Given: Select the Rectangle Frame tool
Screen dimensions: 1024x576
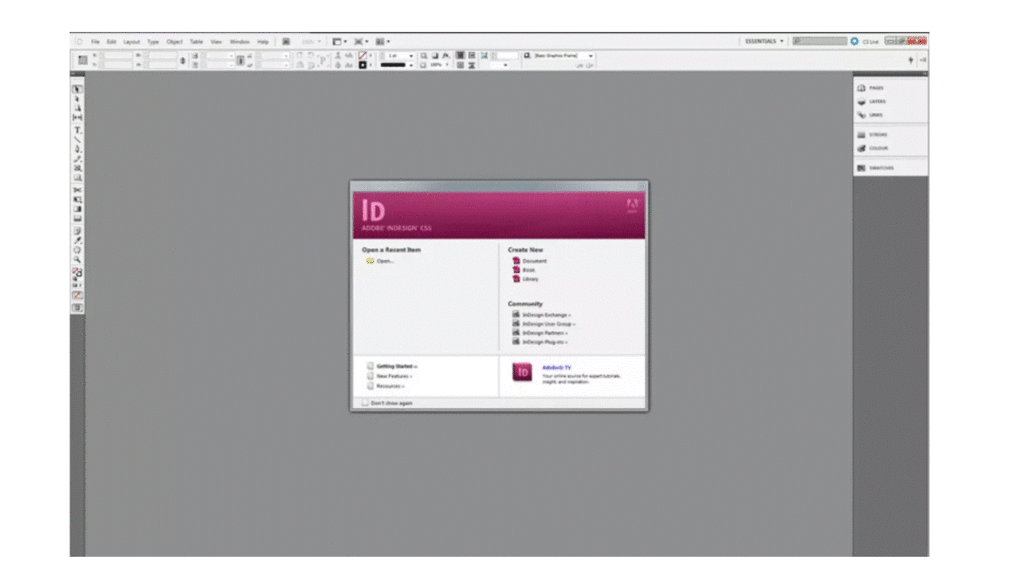Looking at the screenshot, I should pyautogui.click(x=77, y=168).
